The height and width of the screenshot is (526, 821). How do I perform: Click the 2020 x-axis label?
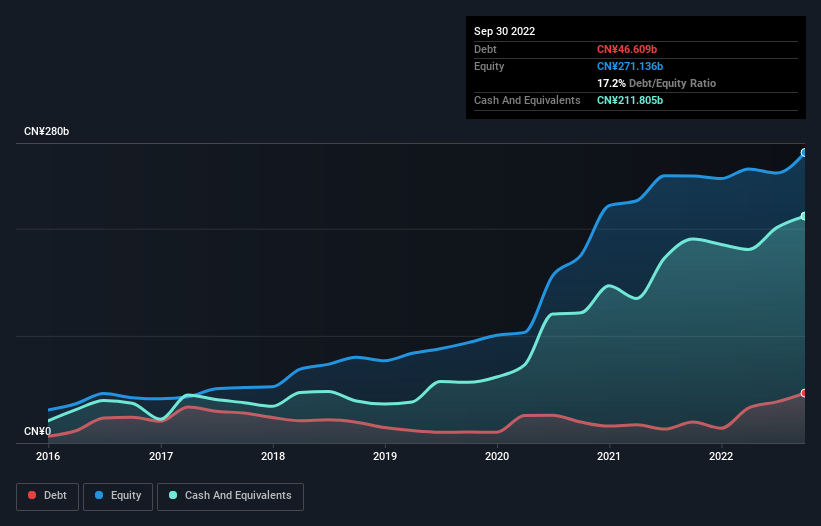coord(497,456)
